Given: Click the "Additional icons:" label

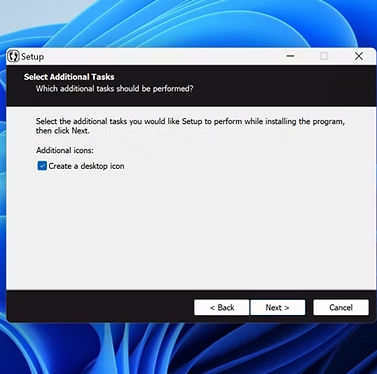Looking at the screenshot, I should (x=65, y=150).
